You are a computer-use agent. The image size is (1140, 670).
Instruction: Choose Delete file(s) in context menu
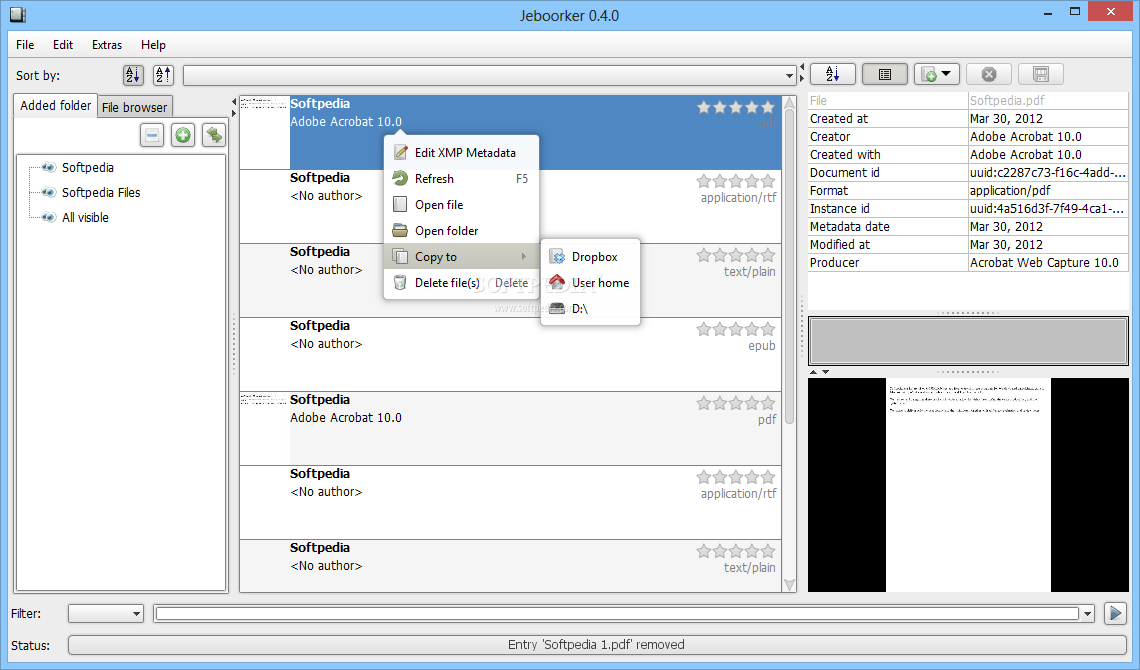[461, 283]
